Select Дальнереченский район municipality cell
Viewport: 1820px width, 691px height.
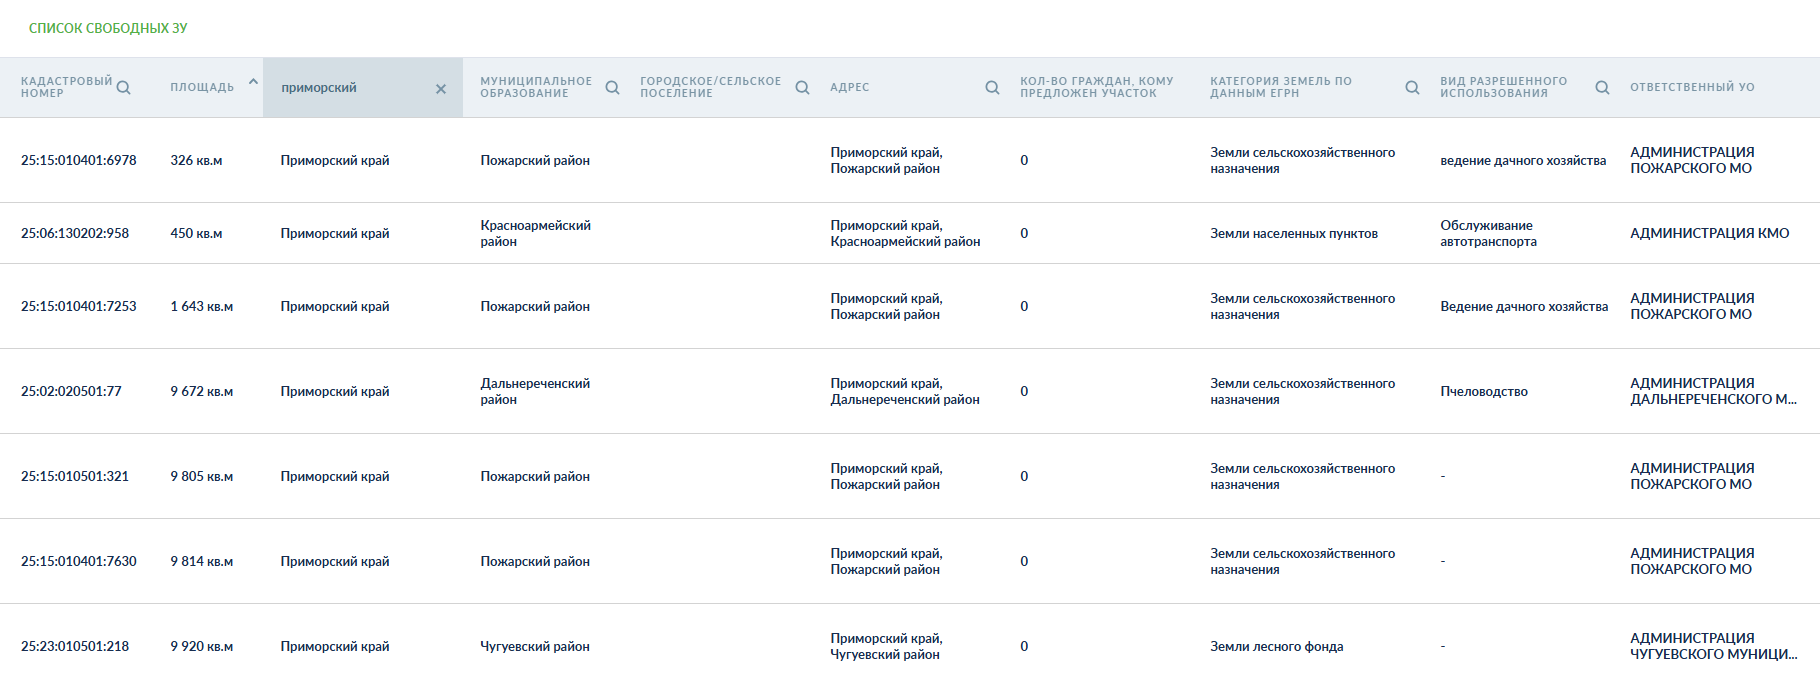pos(535,391)
